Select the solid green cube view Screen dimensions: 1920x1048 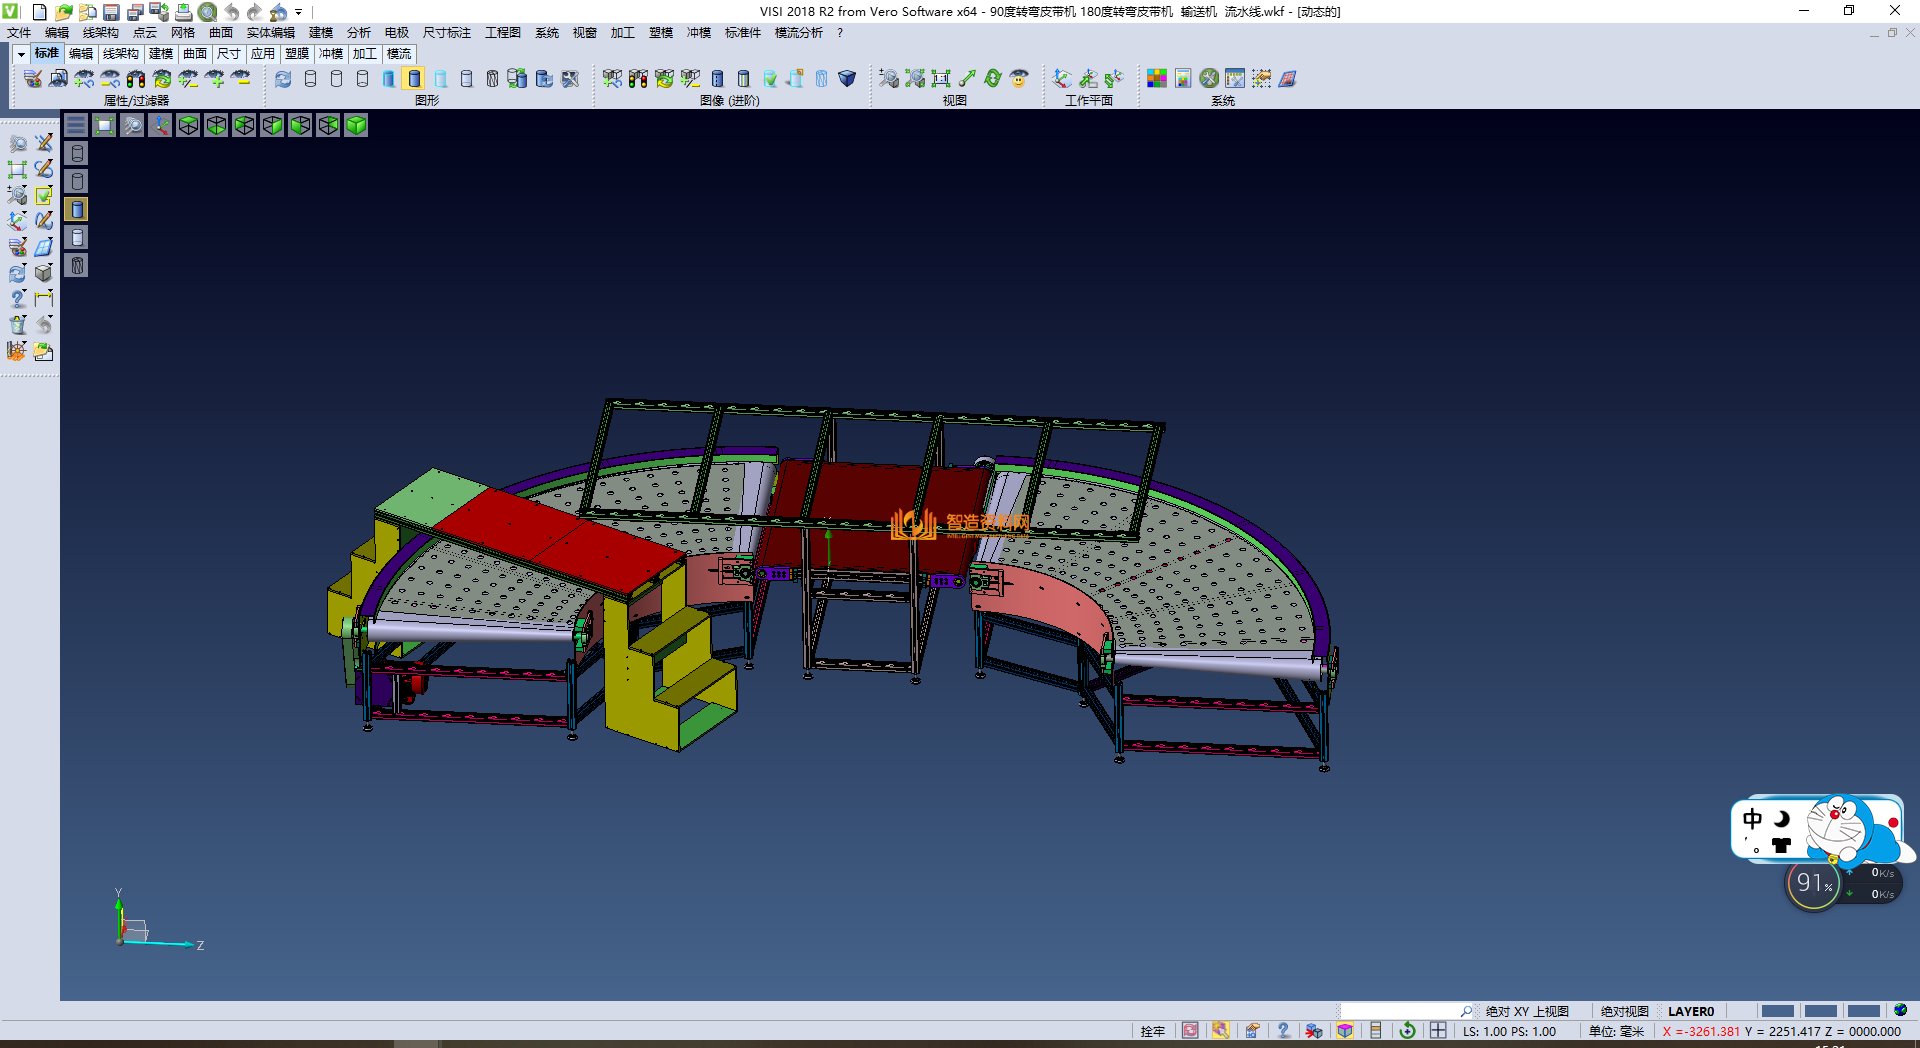tap(356, 125)
